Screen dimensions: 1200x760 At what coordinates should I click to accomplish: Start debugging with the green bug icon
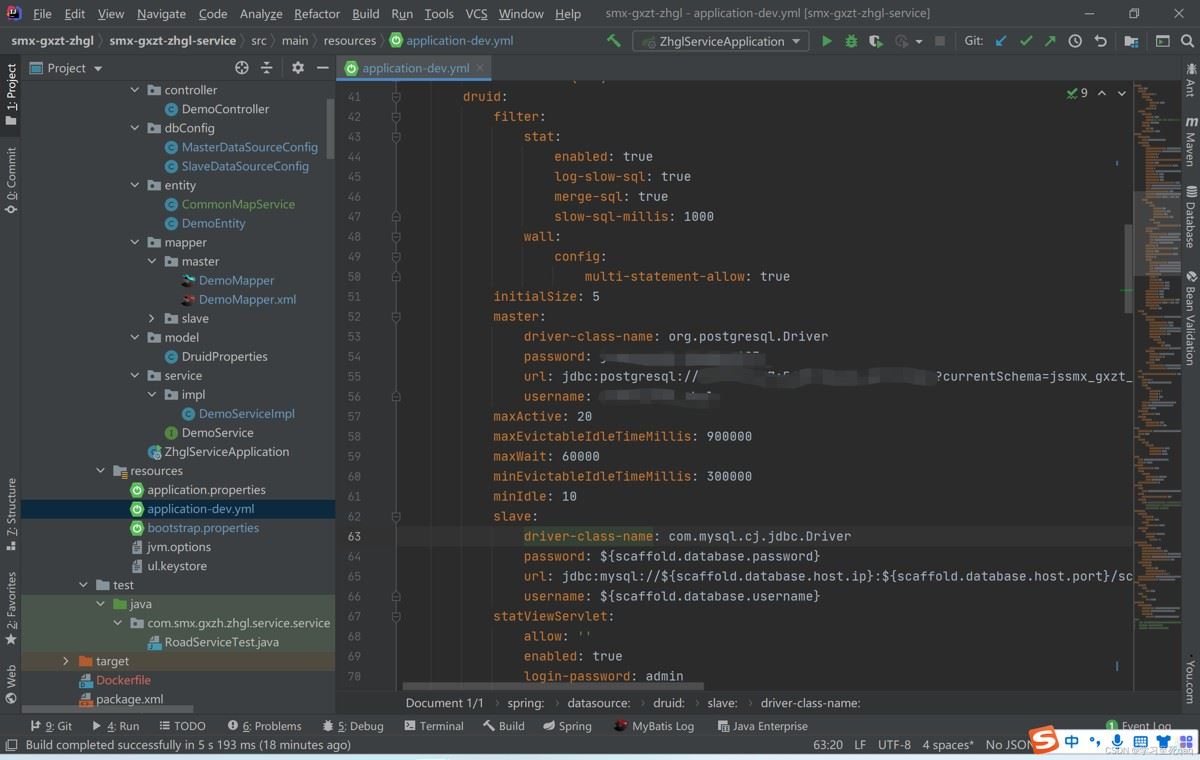click(x=851, y=41)
